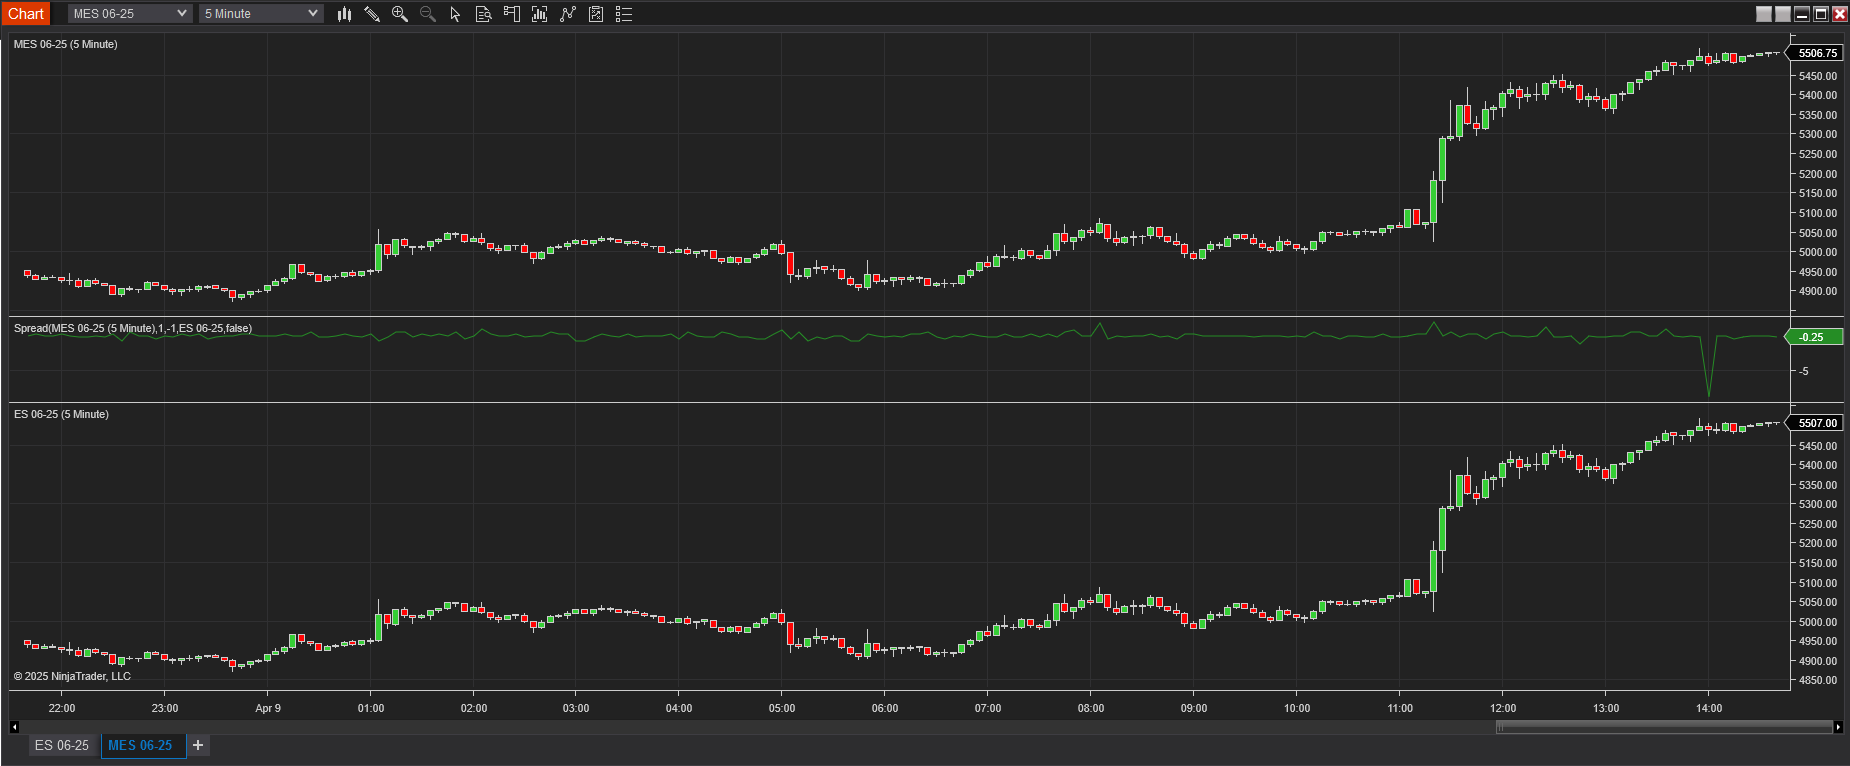Click the -5 spread scale label

pyautogui.click(x=1803, y=371)
